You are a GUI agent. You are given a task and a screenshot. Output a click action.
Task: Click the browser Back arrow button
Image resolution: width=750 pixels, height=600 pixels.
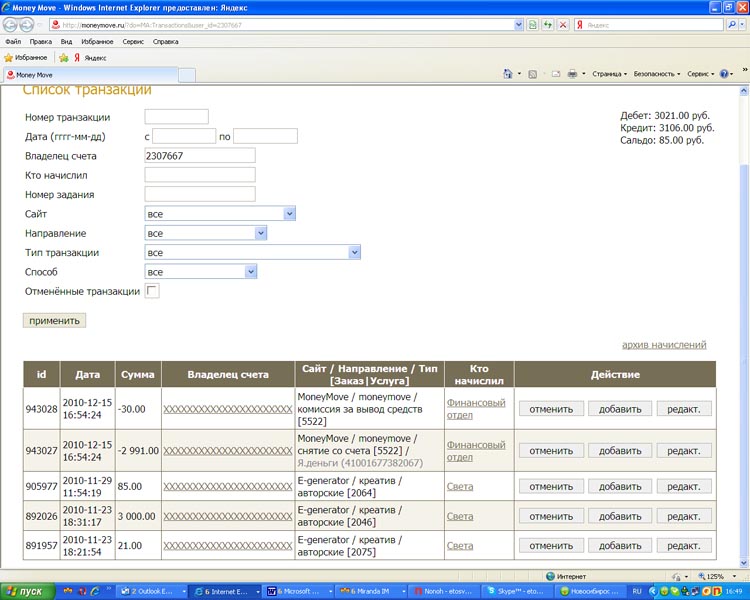(x=10, y=24)
